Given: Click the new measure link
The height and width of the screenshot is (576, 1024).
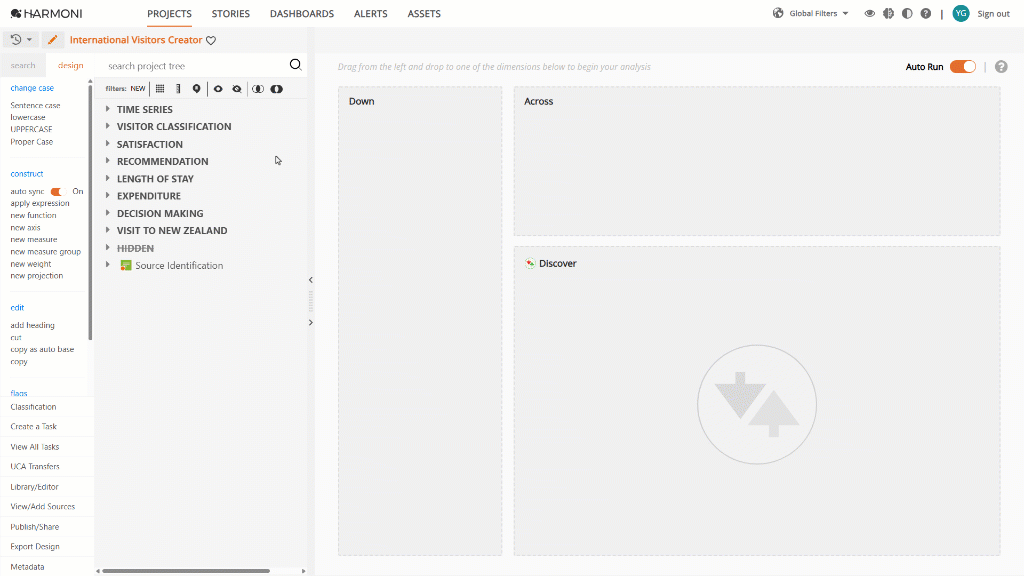Looking at the screenshot, I should (x=33, y=240).
